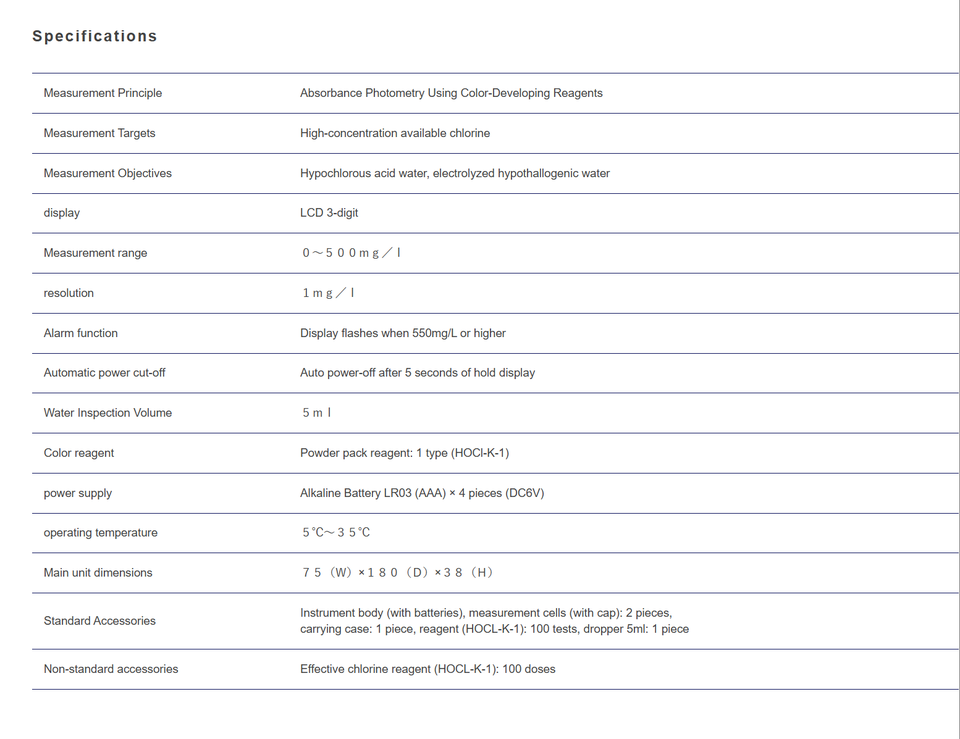This screenshot has height=739, width=960.
Task: Click Display flashes when 550mg/L text
Action: [403, 333]
